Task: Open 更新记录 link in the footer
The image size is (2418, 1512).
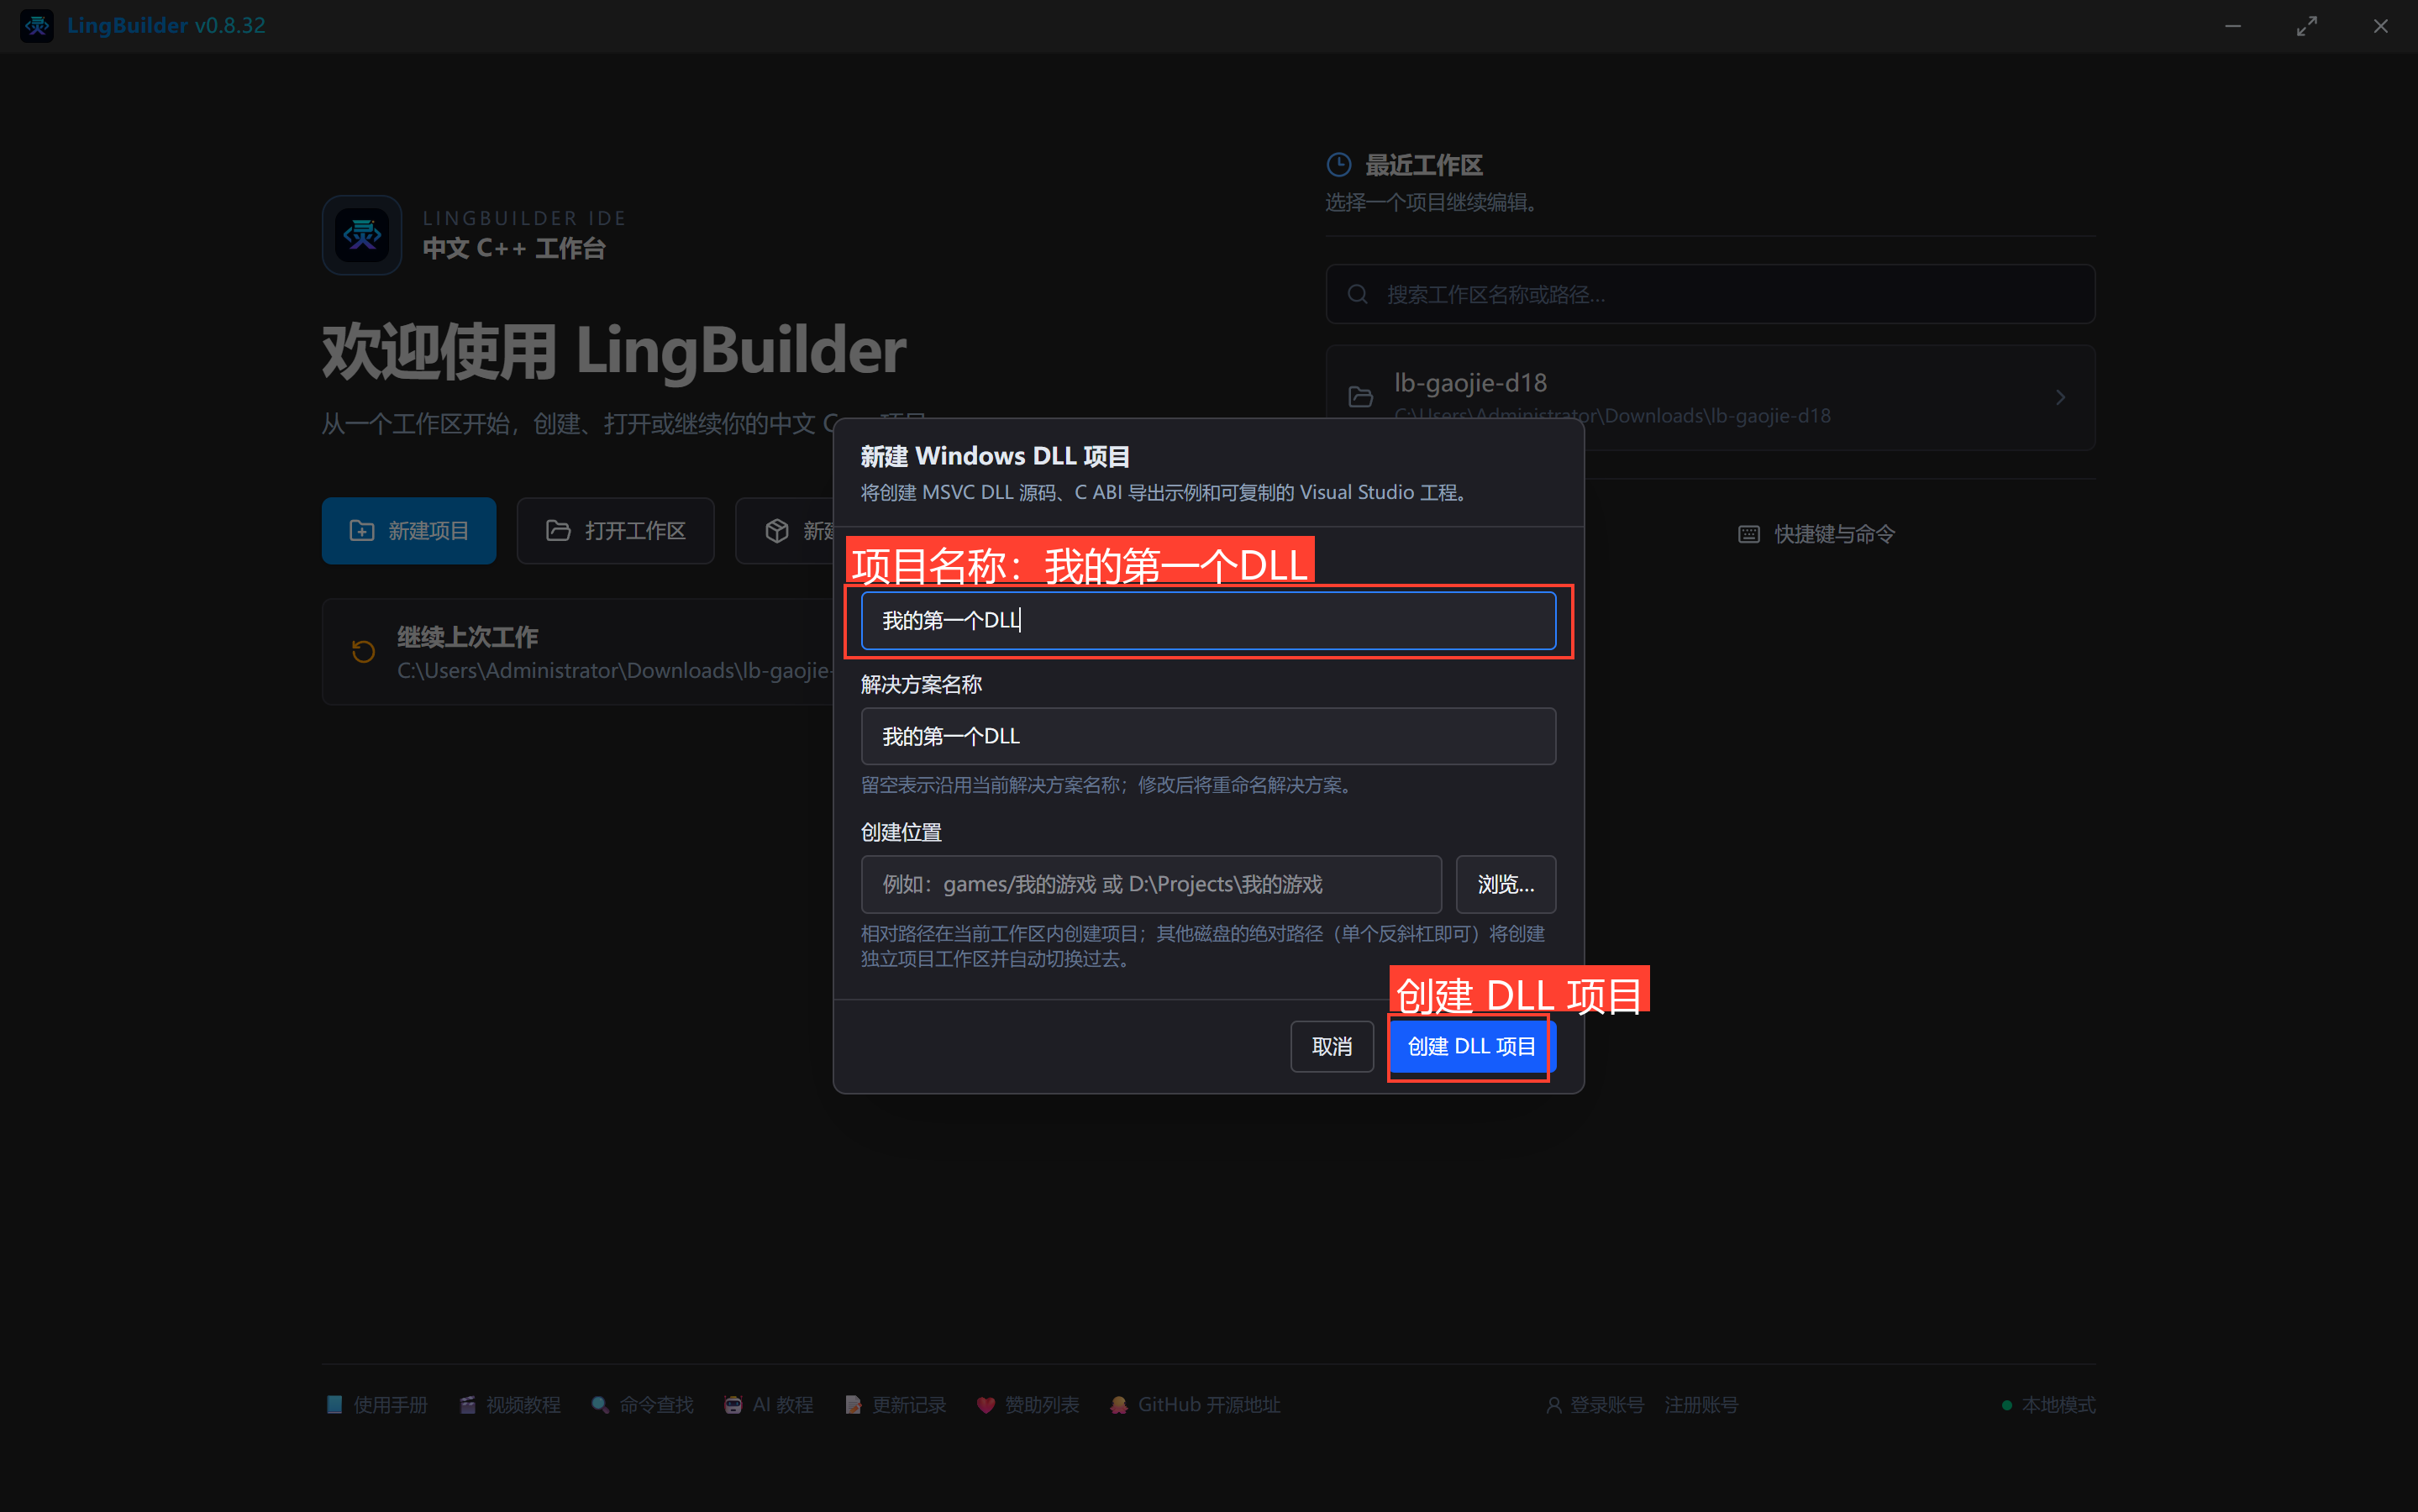Action: click(895, 1405)
